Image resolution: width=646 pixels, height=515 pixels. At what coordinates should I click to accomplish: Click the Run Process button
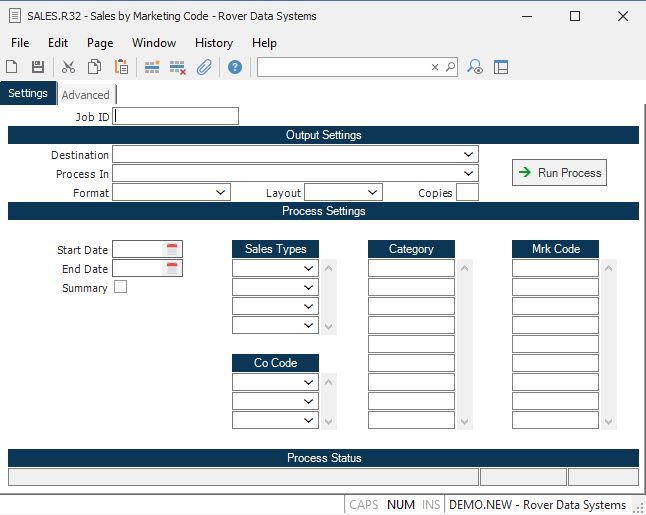(559, 173)
